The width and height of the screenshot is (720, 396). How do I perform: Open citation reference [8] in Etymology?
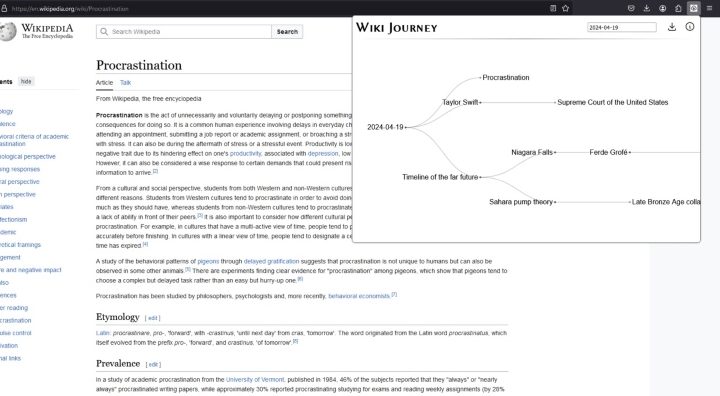pyautogui.click(x=295, y=341)
